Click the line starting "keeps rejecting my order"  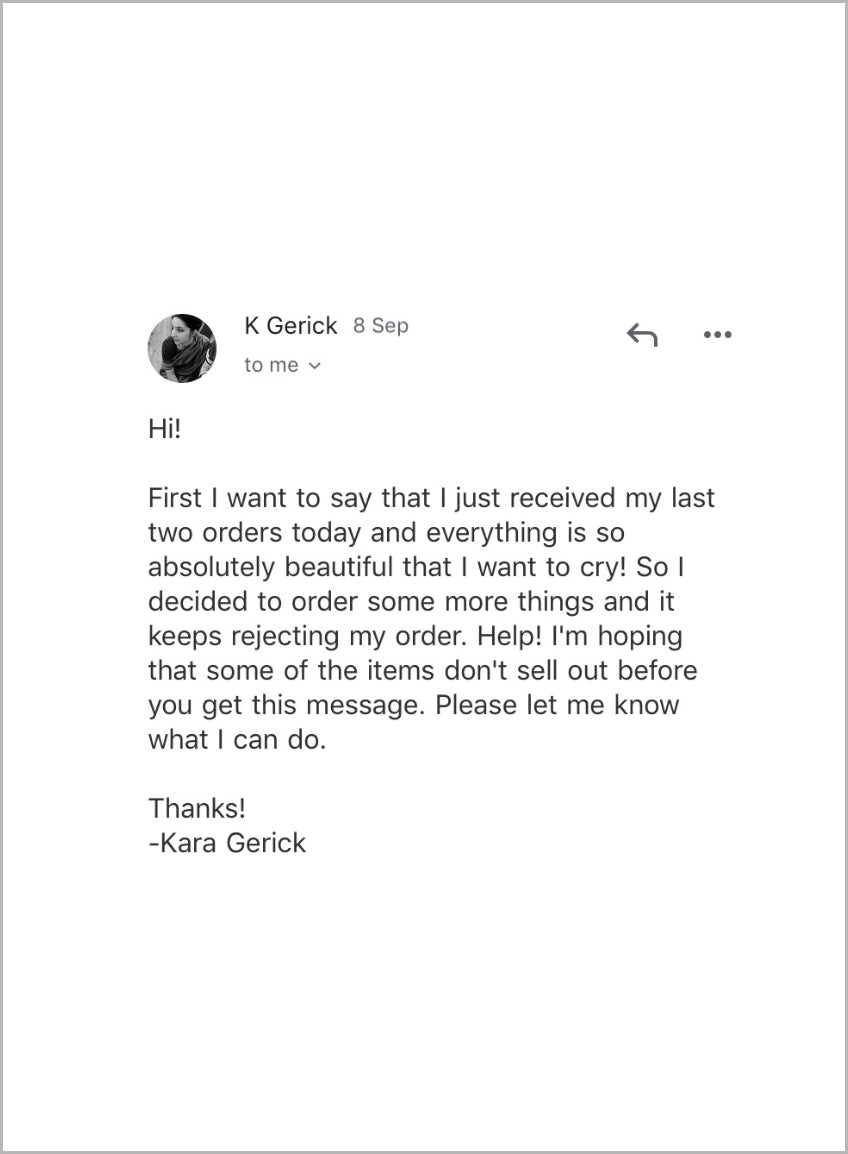[415, 636]
